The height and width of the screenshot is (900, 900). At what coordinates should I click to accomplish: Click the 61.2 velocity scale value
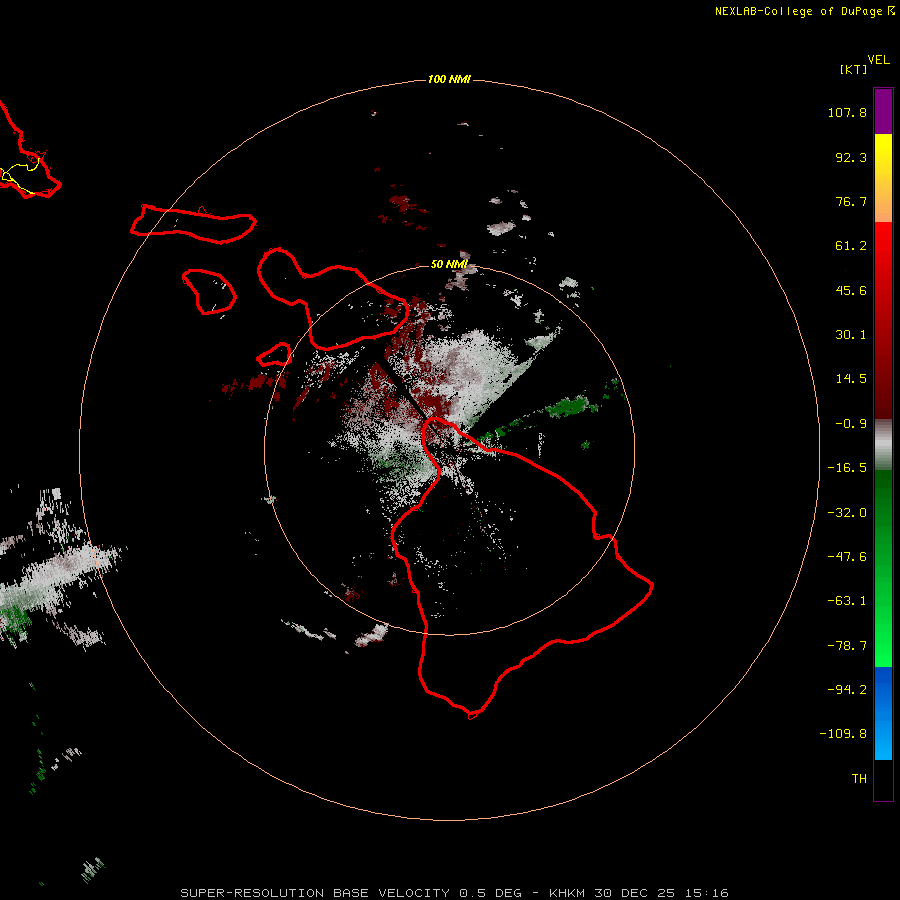(x=851, y=246)
